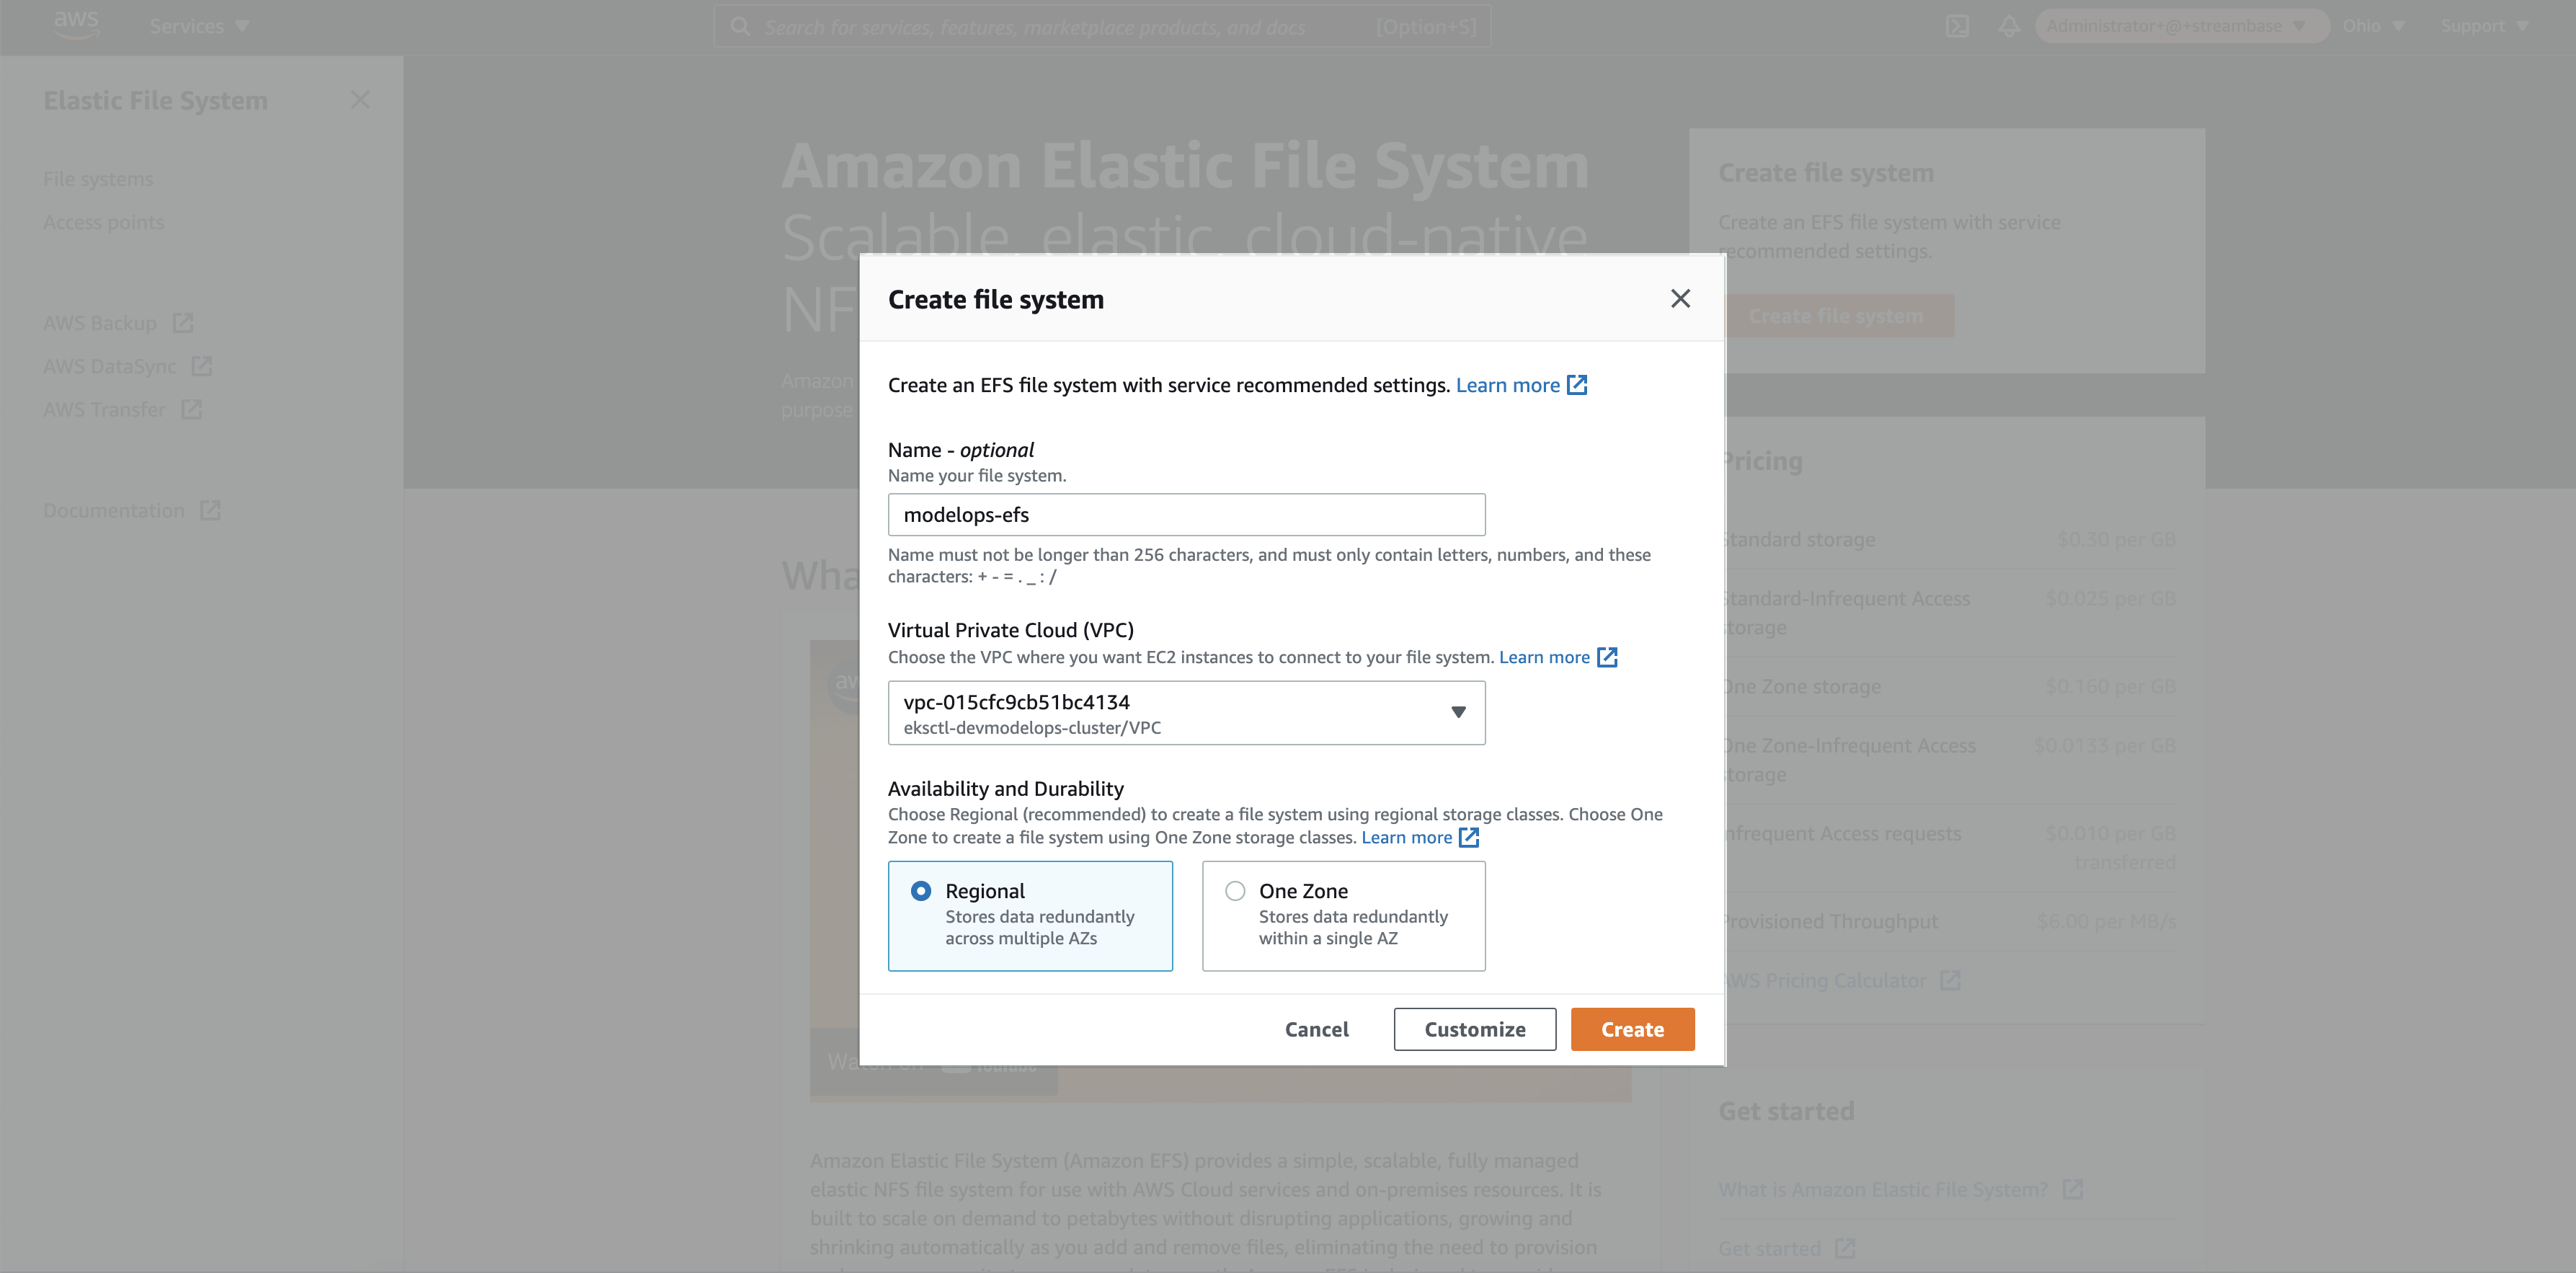
Task: Open the Ohio region dropdown
Action: pos(2372,26)
